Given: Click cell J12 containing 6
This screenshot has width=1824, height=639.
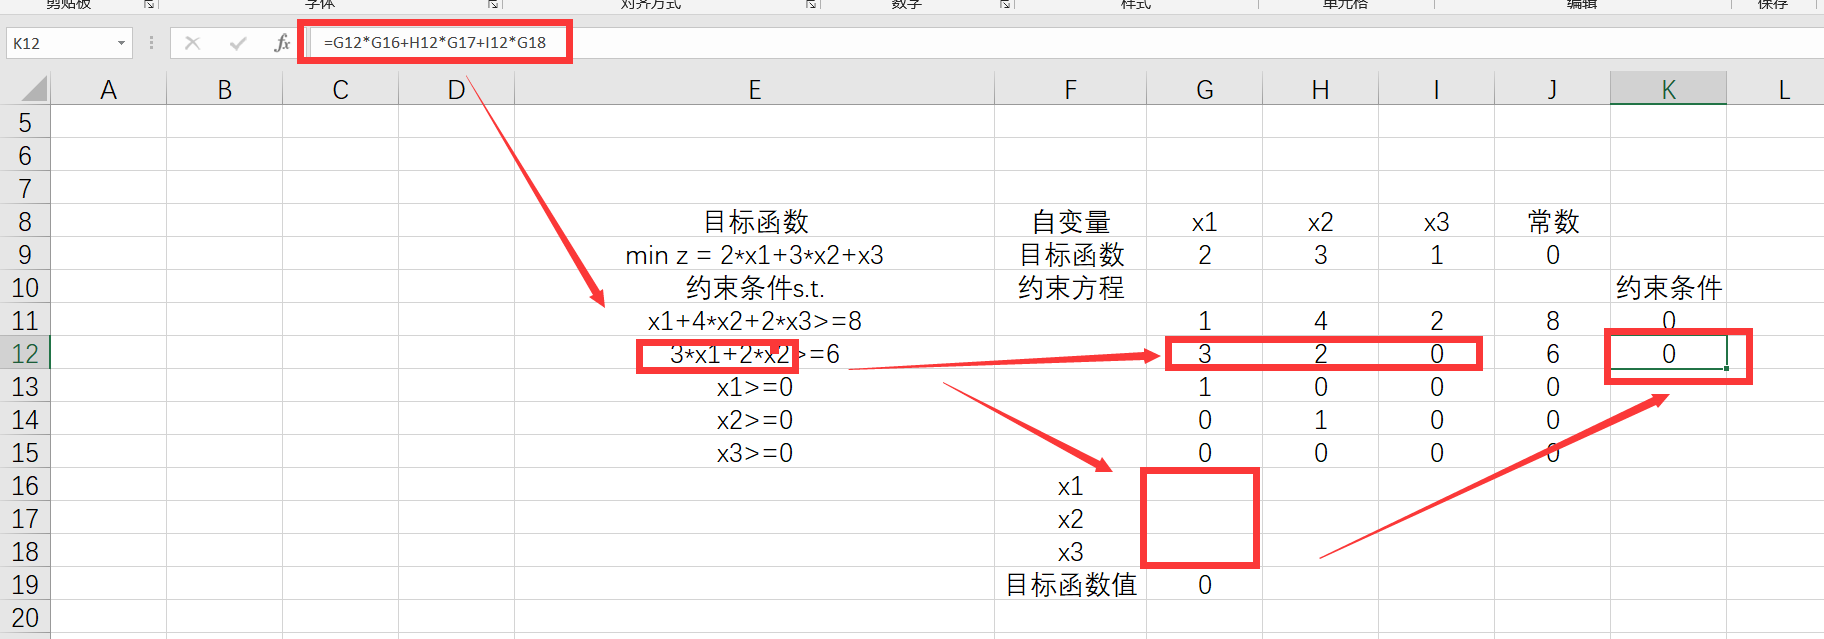Looking at the screenshot, I should click(1553, 354).
